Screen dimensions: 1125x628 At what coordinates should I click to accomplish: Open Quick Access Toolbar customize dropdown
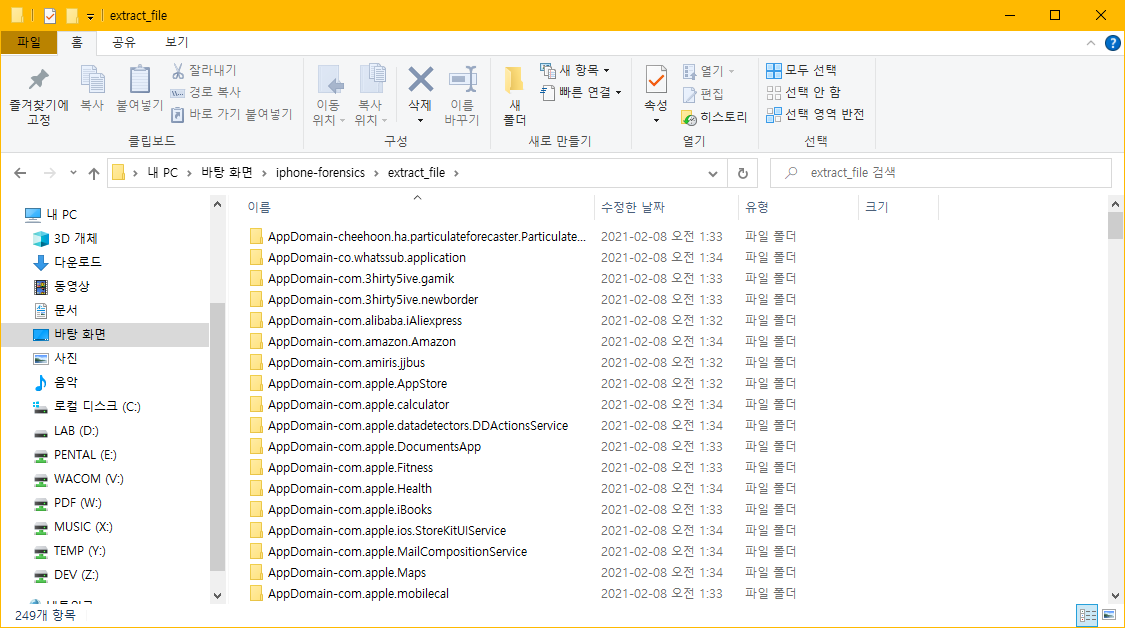pyautogui.click(x=90, y=16)
